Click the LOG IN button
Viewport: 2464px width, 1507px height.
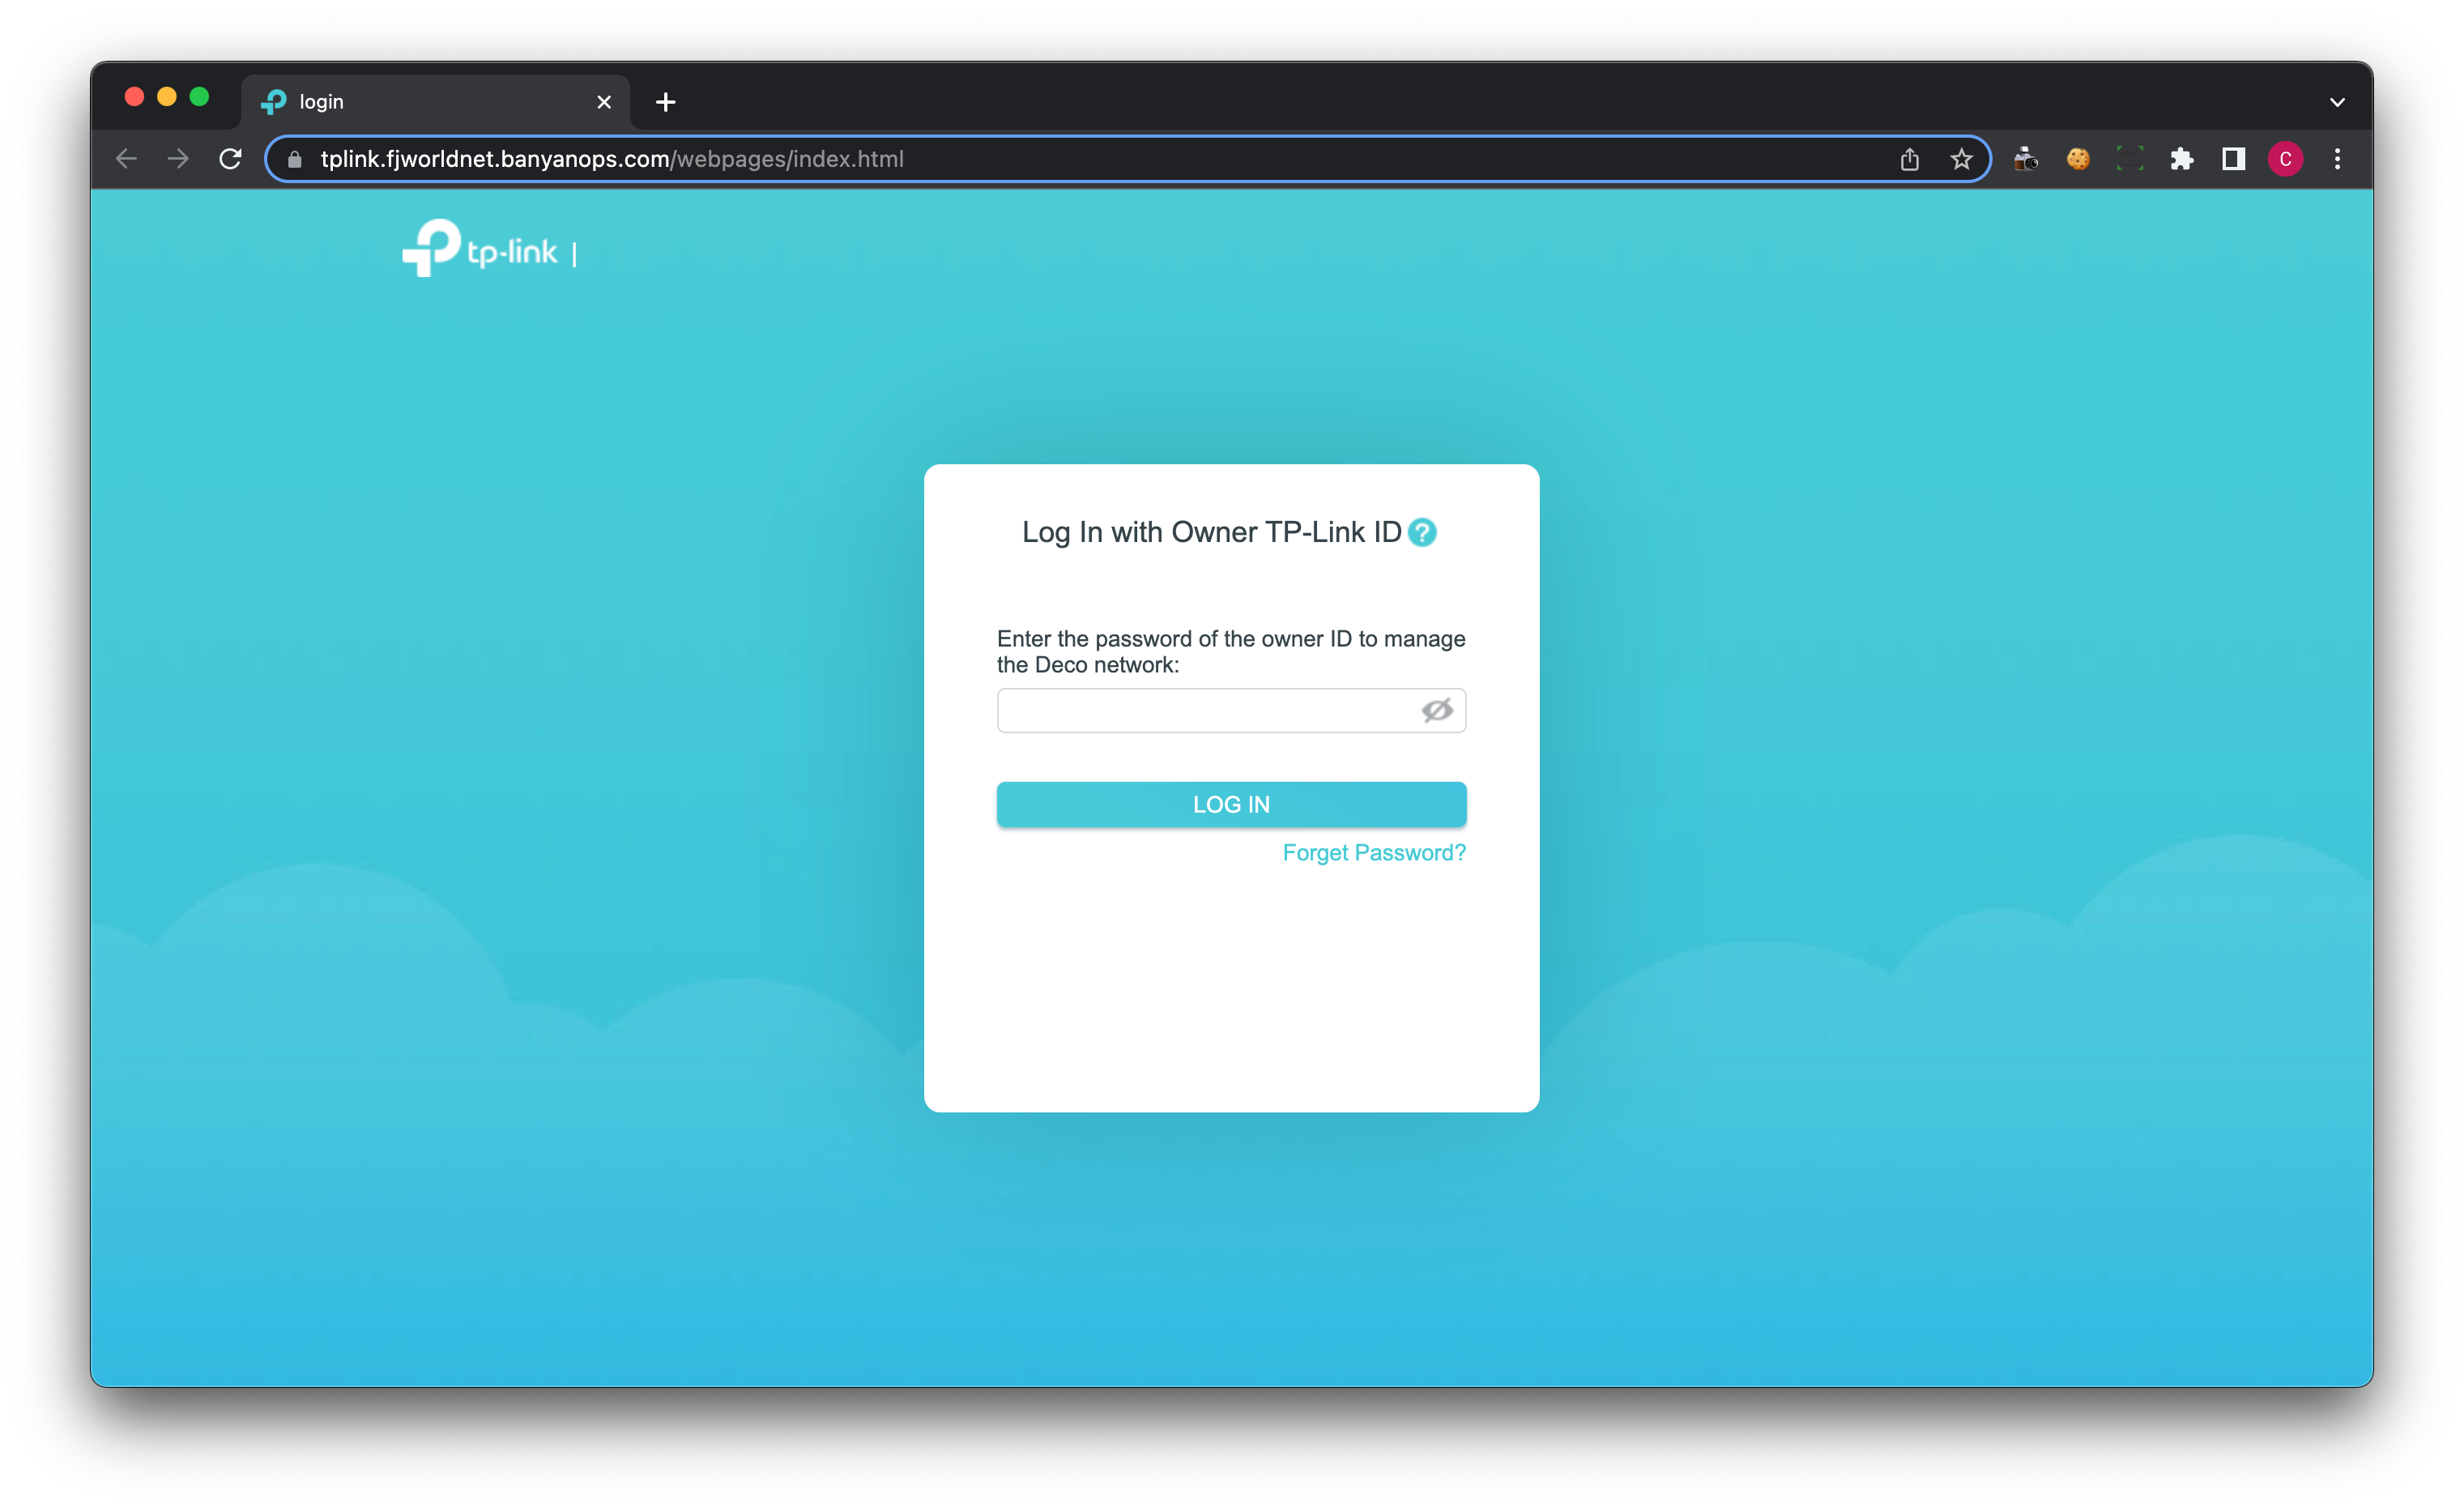click(1231, 804)
